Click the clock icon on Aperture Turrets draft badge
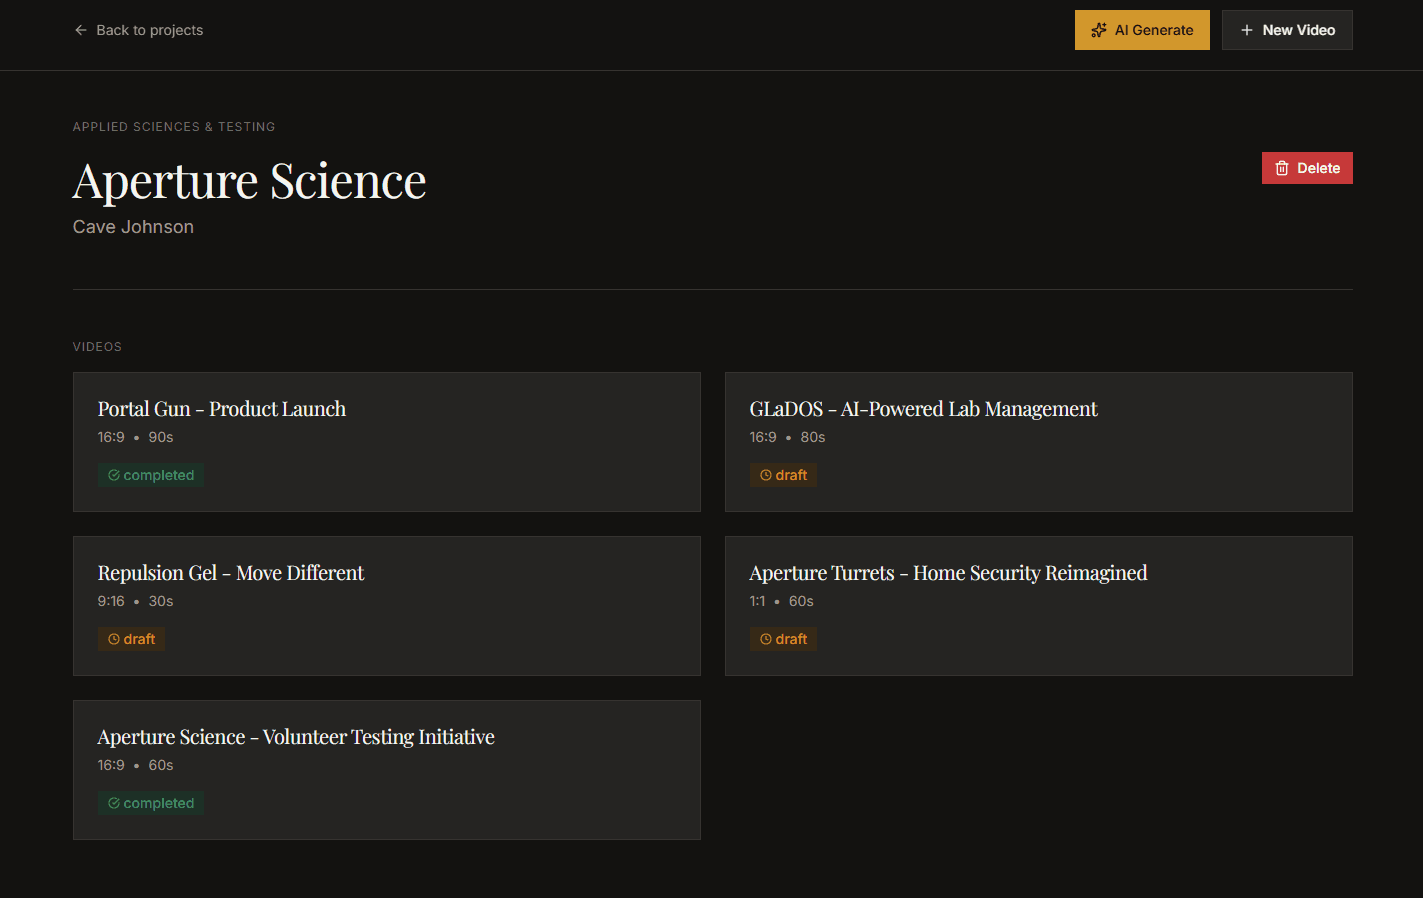1423x898 pixels. coord(765,638)
